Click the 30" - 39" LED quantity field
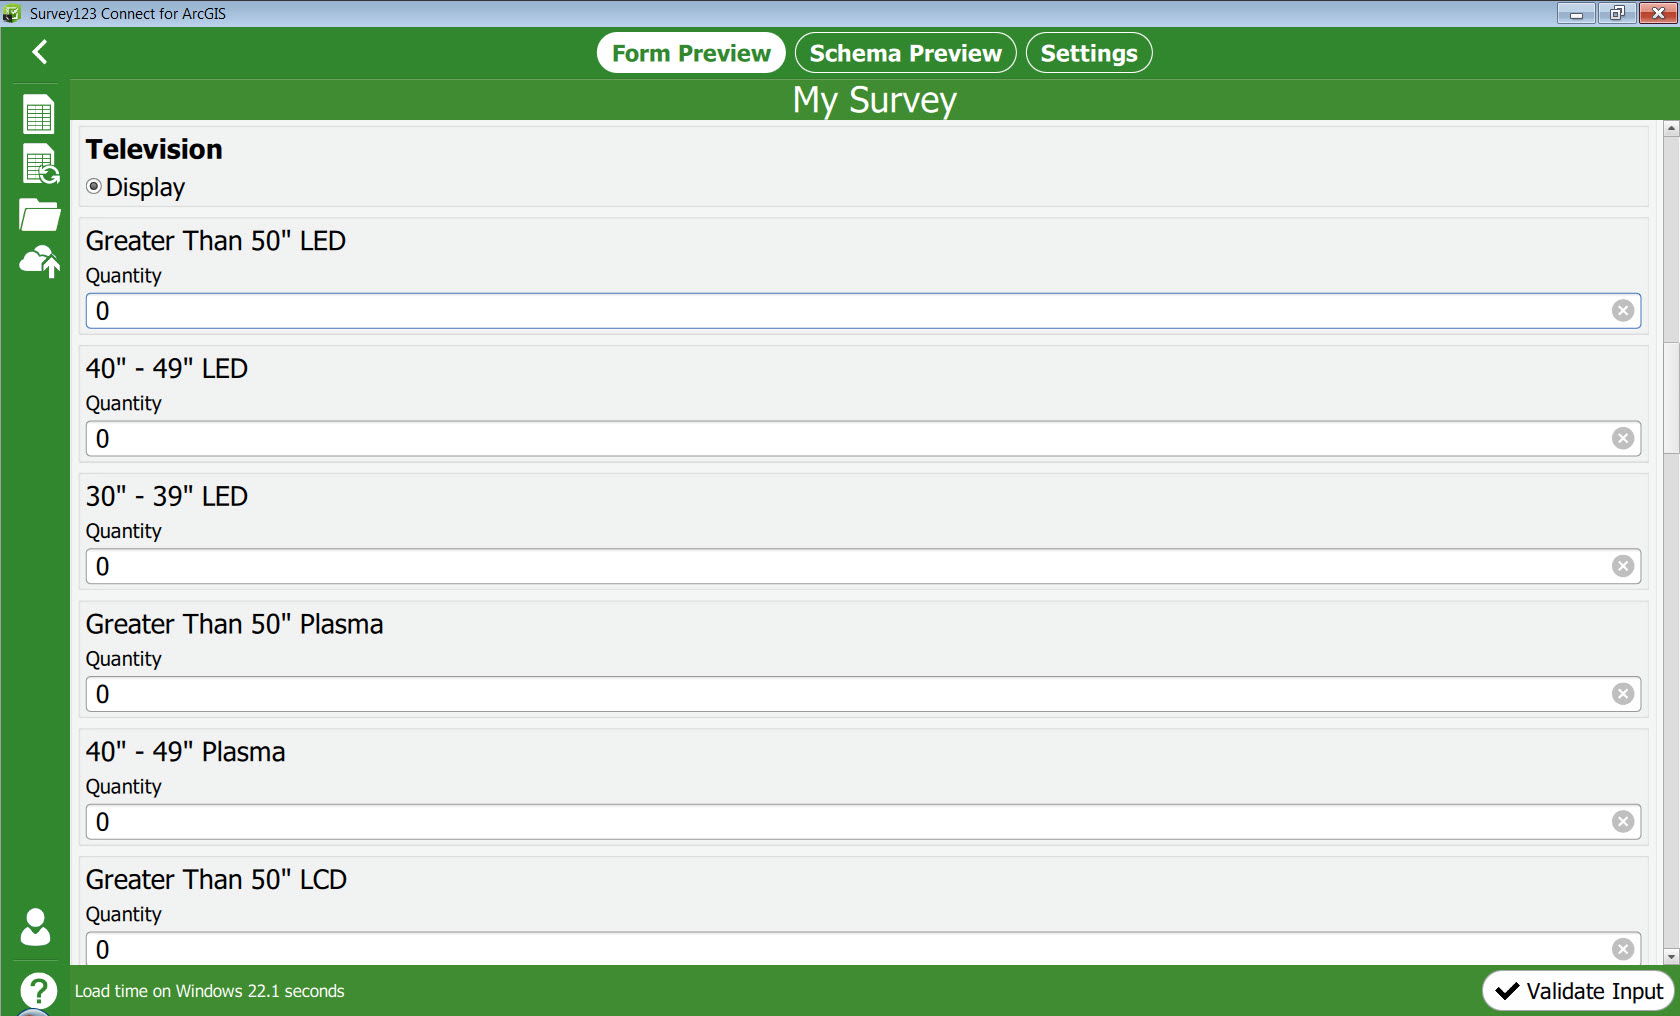Image resolution: width=1680 pixels, height=1016 pixels. click(862, 566)
